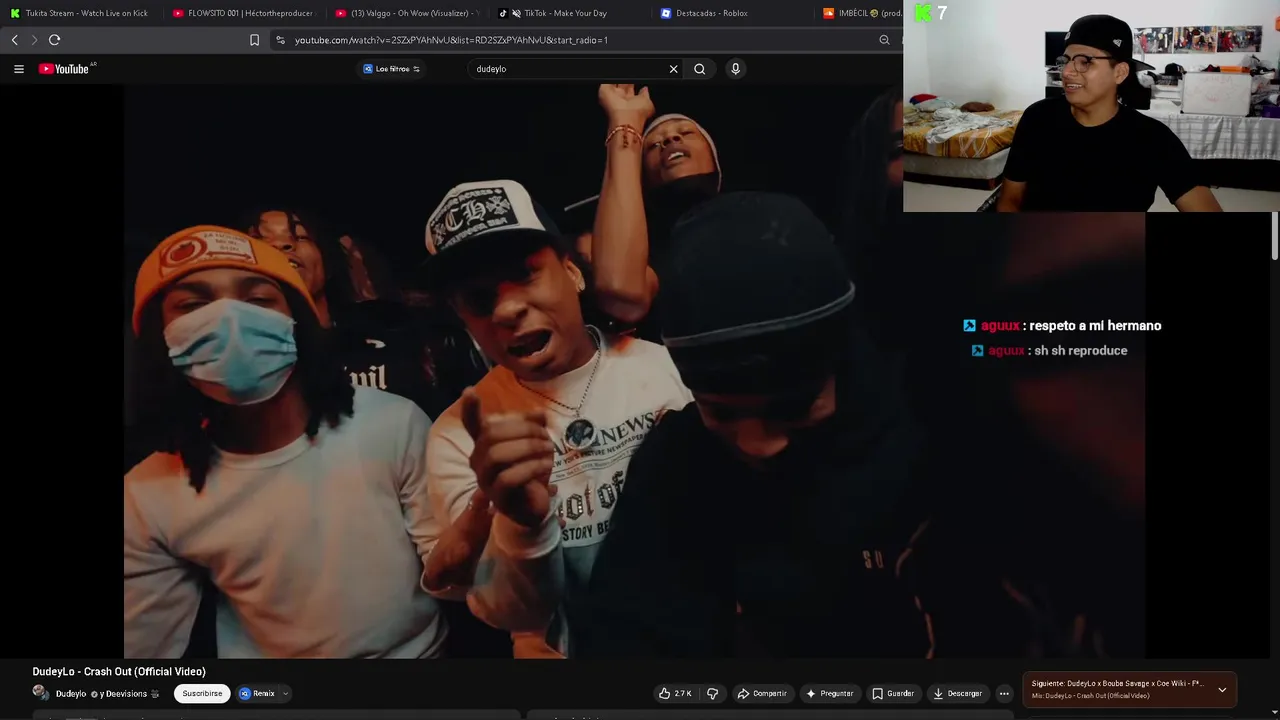Expand the Siguiente playlist panel chevron
Viewport: 1280px width, 720px height.
(x=1222, y=689)
